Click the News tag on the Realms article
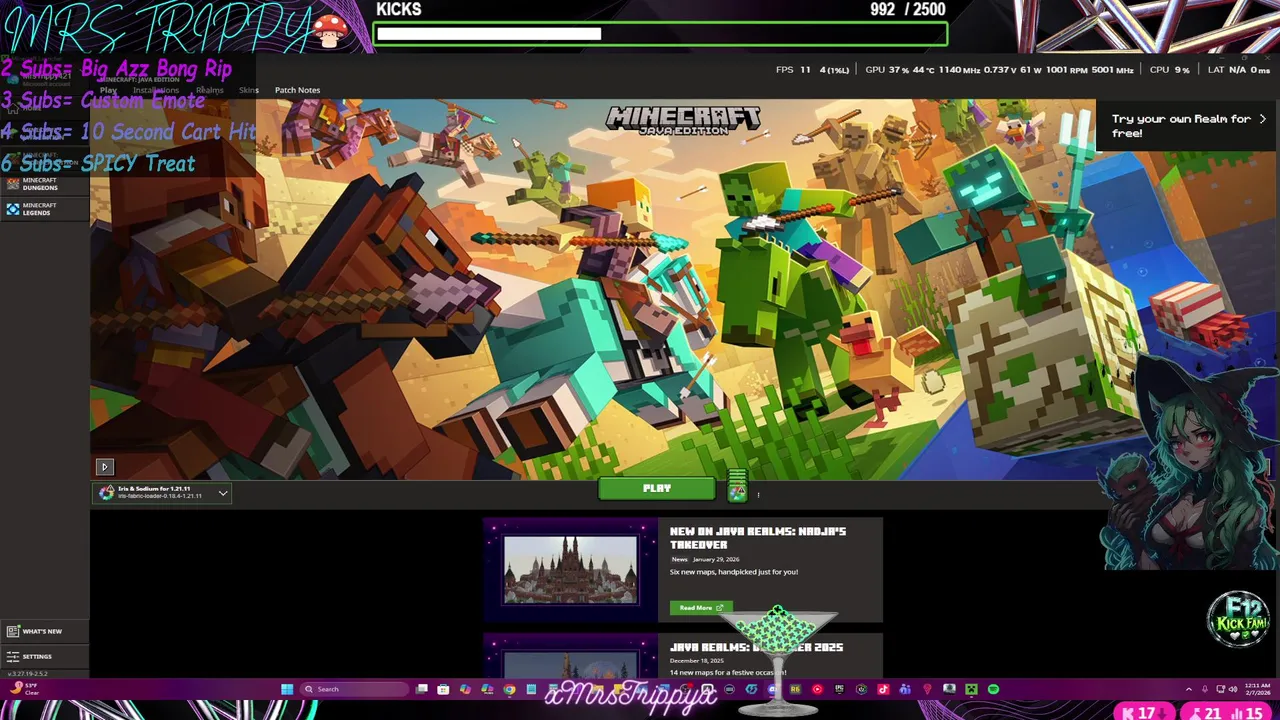The height and width of the screenshot is (720, 1280). coord(680,559)
